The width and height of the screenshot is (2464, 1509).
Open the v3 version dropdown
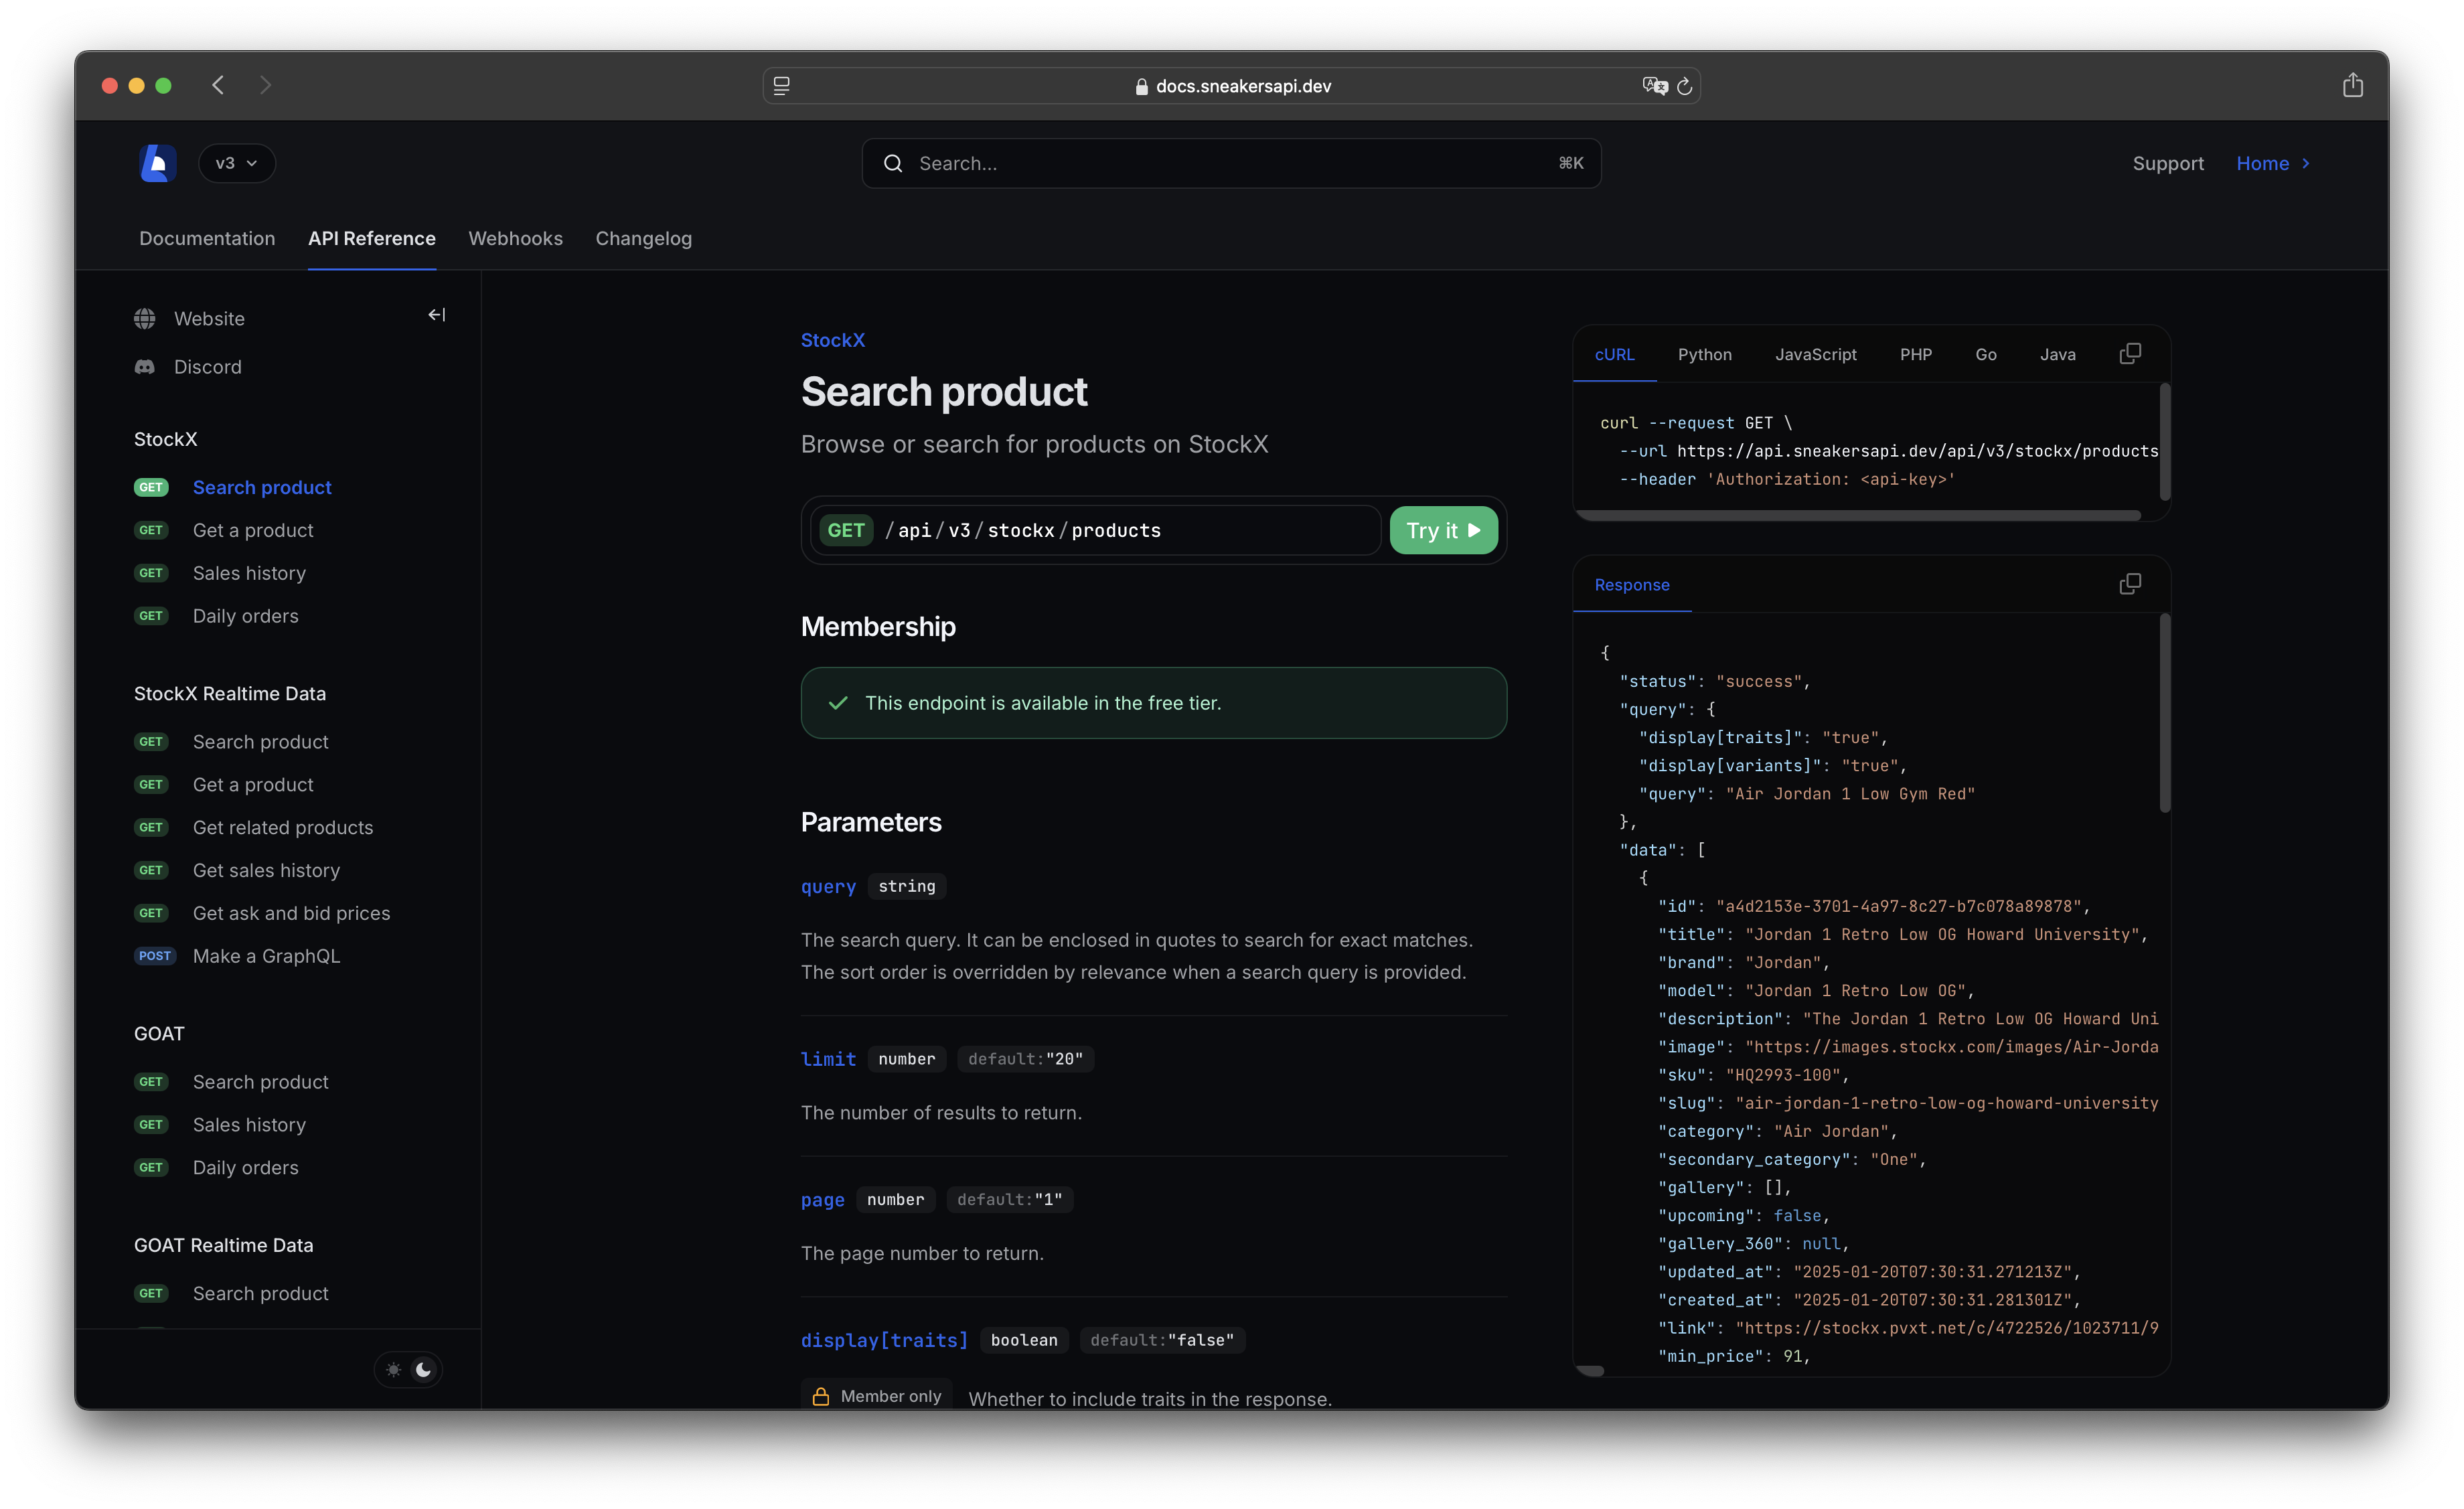pyautogui.click(x=237, y=163)
